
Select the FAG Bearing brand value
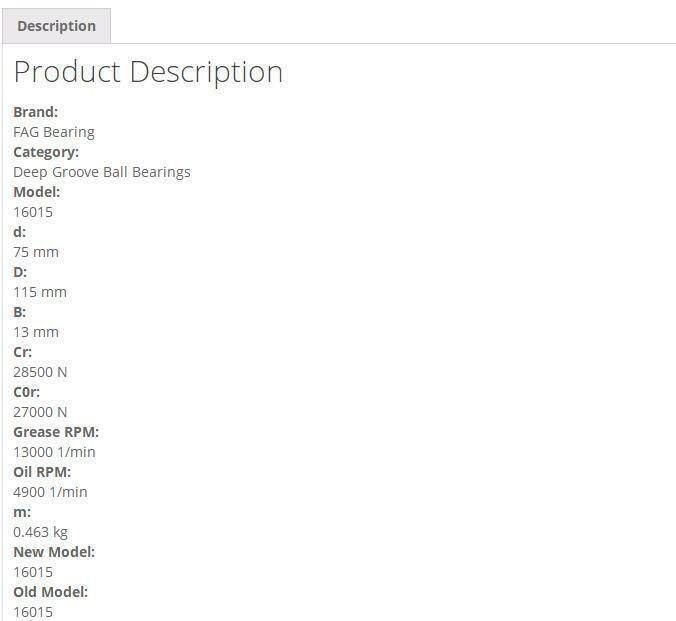click(x=54, y=132)
